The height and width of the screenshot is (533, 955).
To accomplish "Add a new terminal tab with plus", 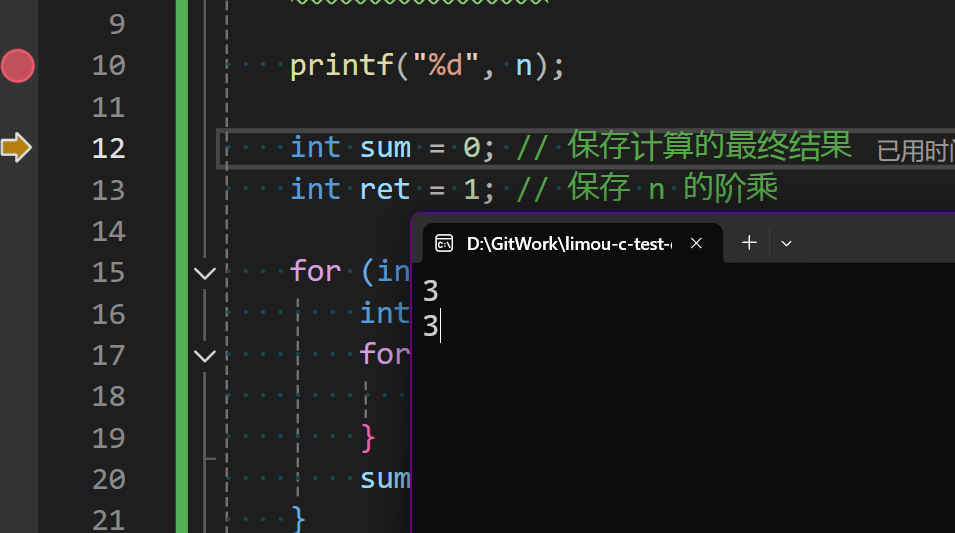I will pos(749,242).
